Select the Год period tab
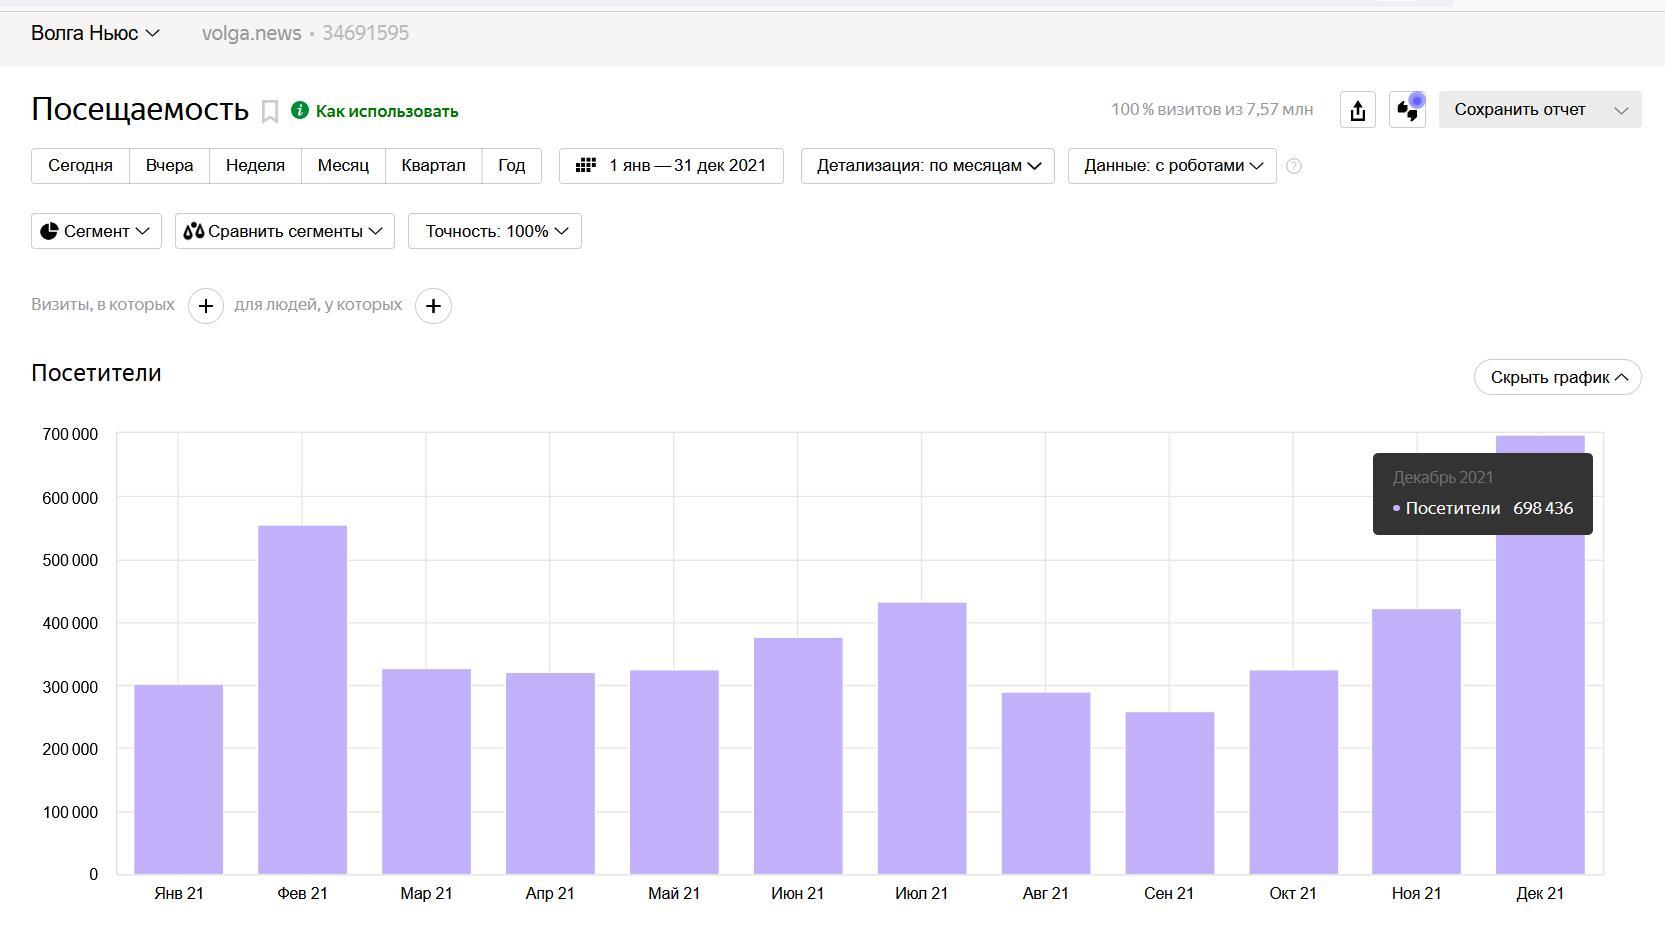This screenshot has width=1665, height=926. pos(511,166)
